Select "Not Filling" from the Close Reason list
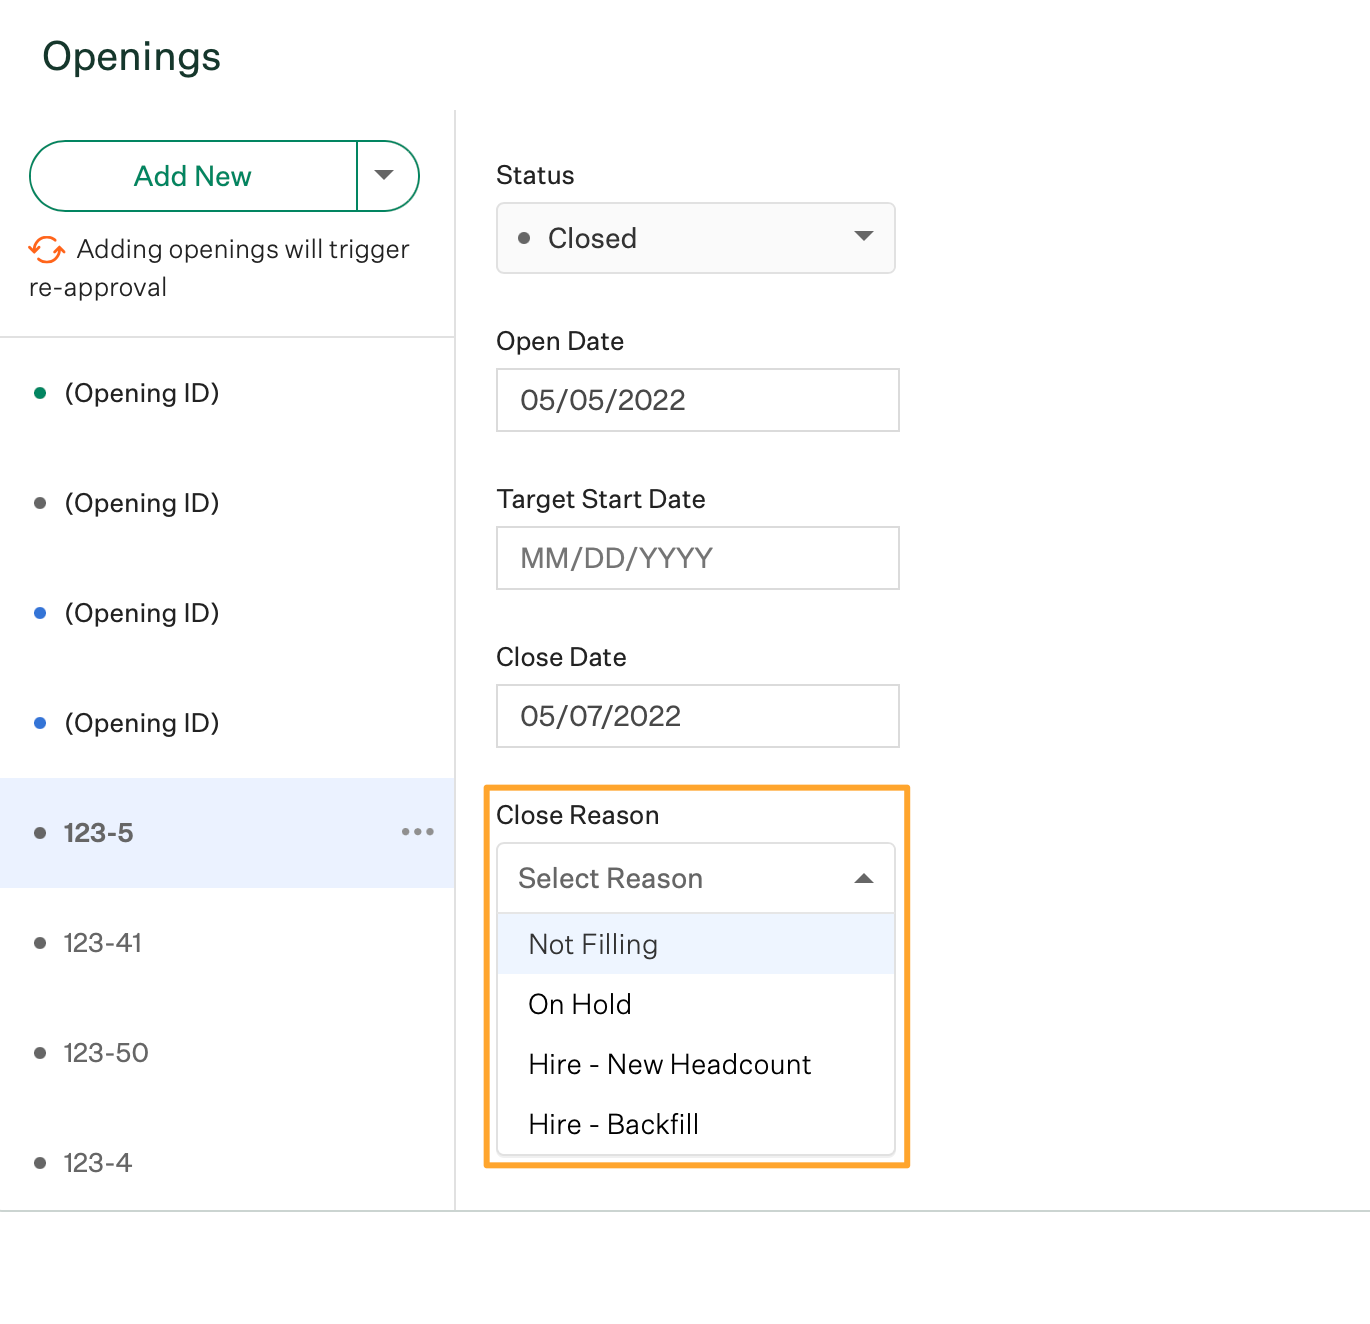The image size is (1370, 1324). click(592, 943)
